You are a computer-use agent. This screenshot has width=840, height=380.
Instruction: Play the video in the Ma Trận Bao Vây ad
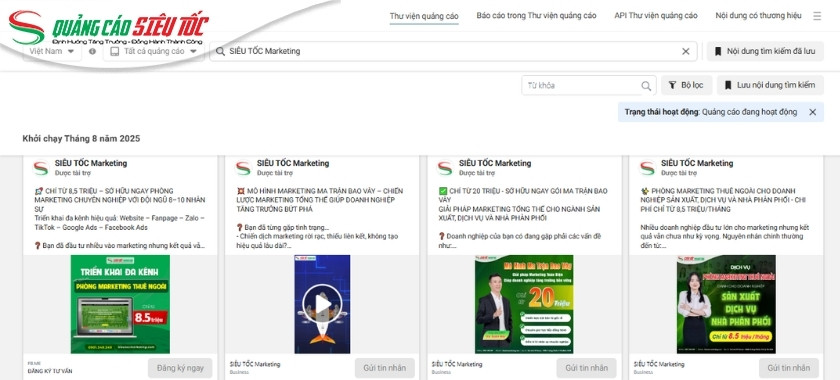click(322, 304)
